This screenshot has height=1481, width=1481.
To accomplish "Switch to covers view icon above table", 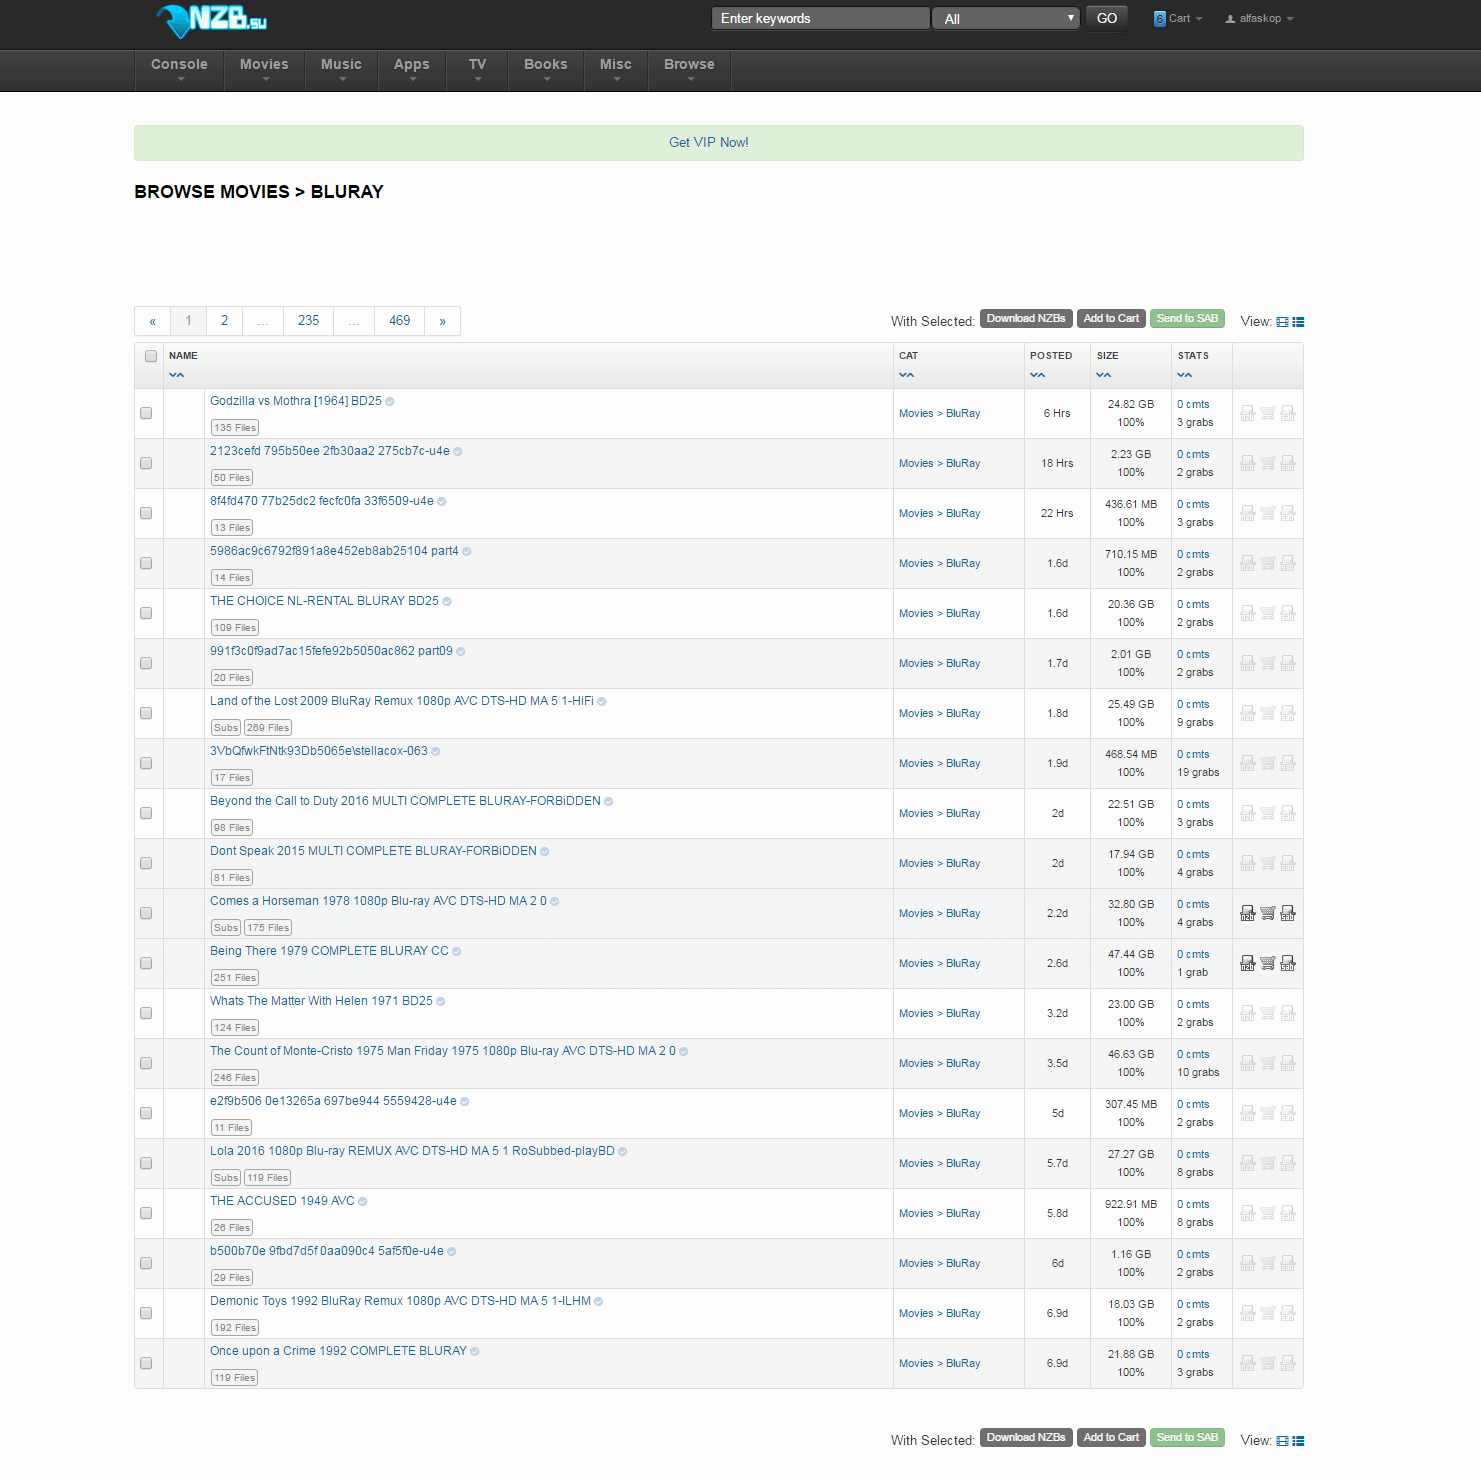I will pyautogui.click(x=1283, y=322).
